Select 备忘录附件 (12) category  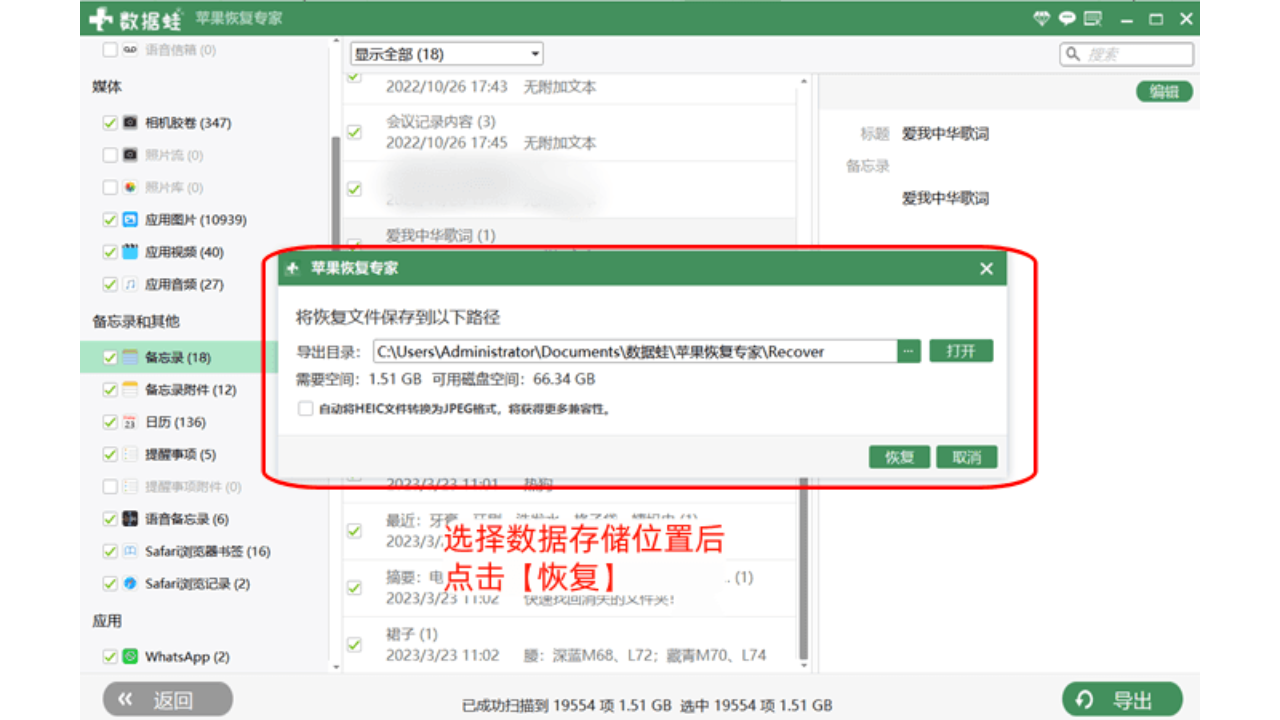[190, 390]
